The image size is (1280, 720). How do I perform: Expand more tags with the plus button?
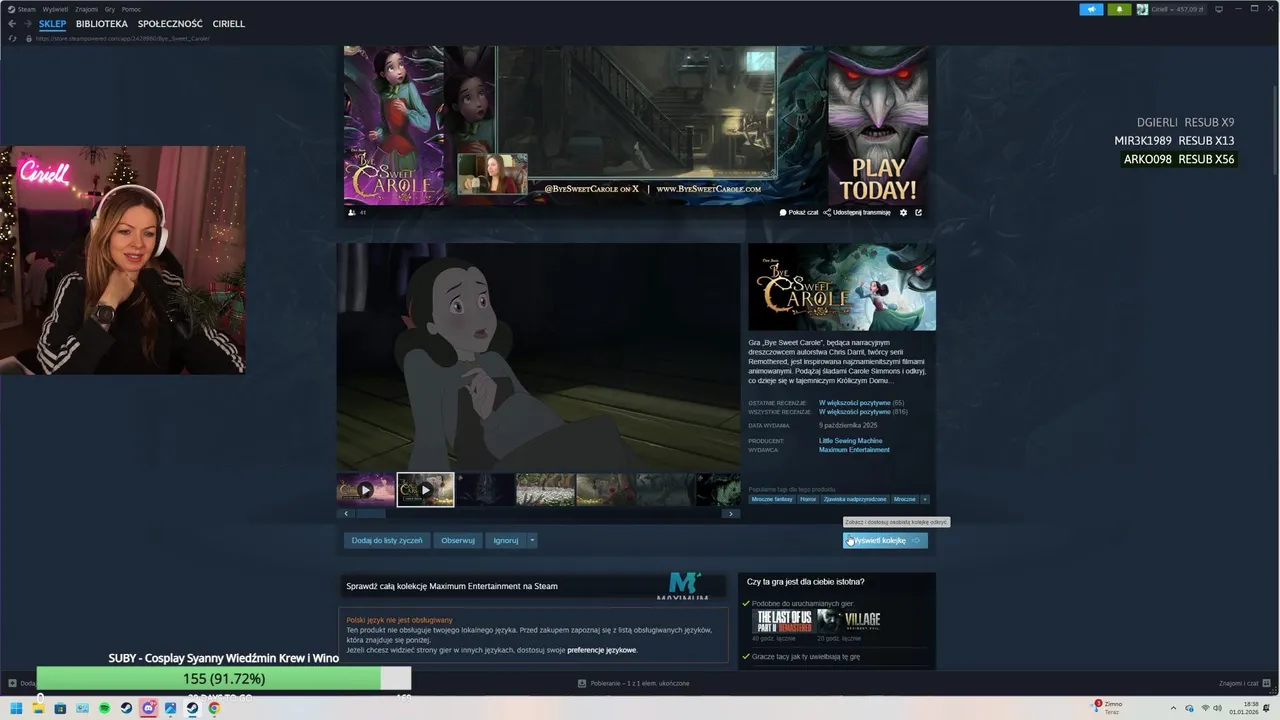click(x=925, y=499)
